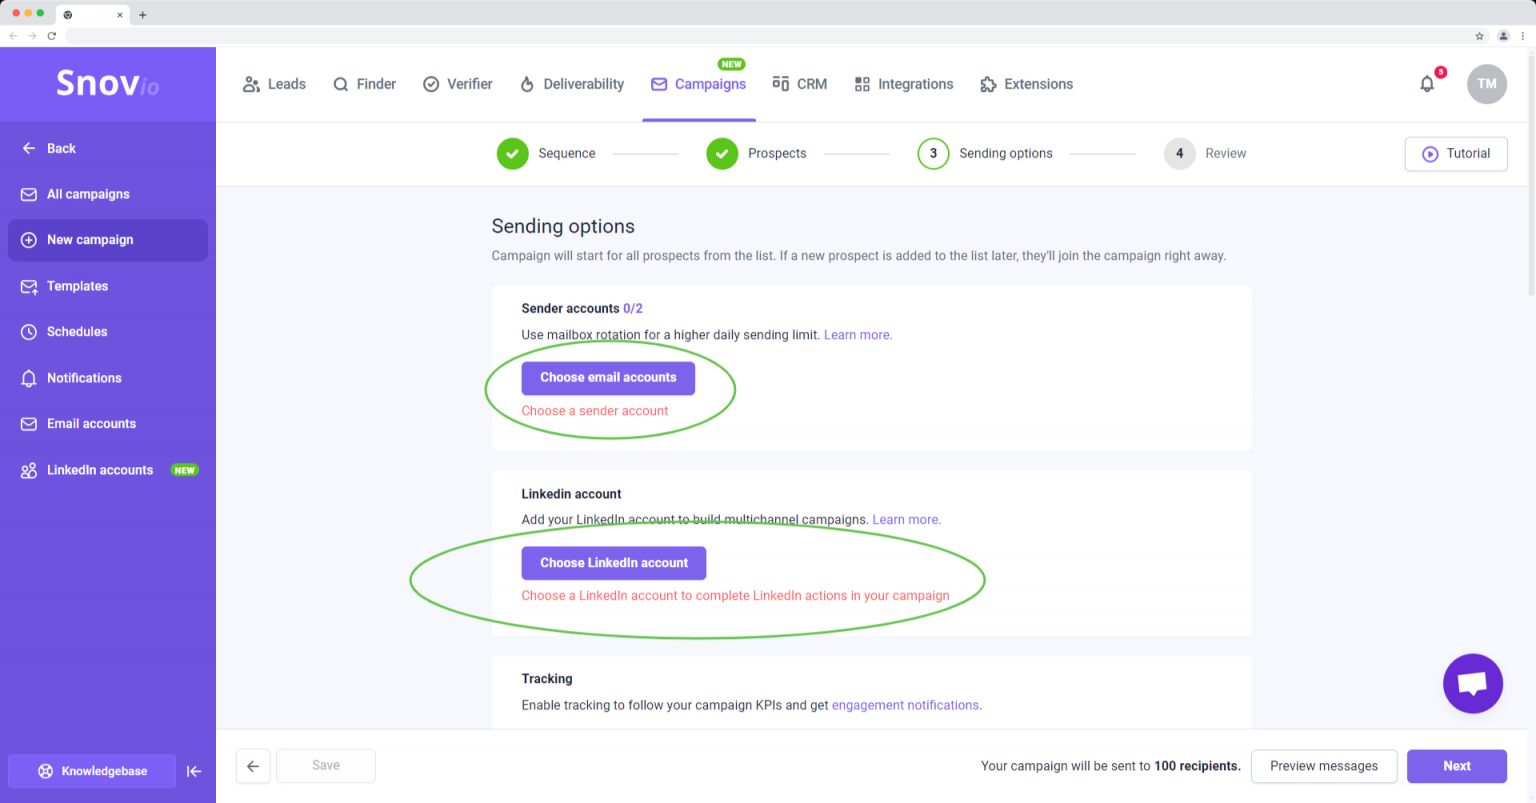The width and height of the screenshot is (1536, 803).
Task: Click the Sender accounts 0/2 counter
Action: 632,308
